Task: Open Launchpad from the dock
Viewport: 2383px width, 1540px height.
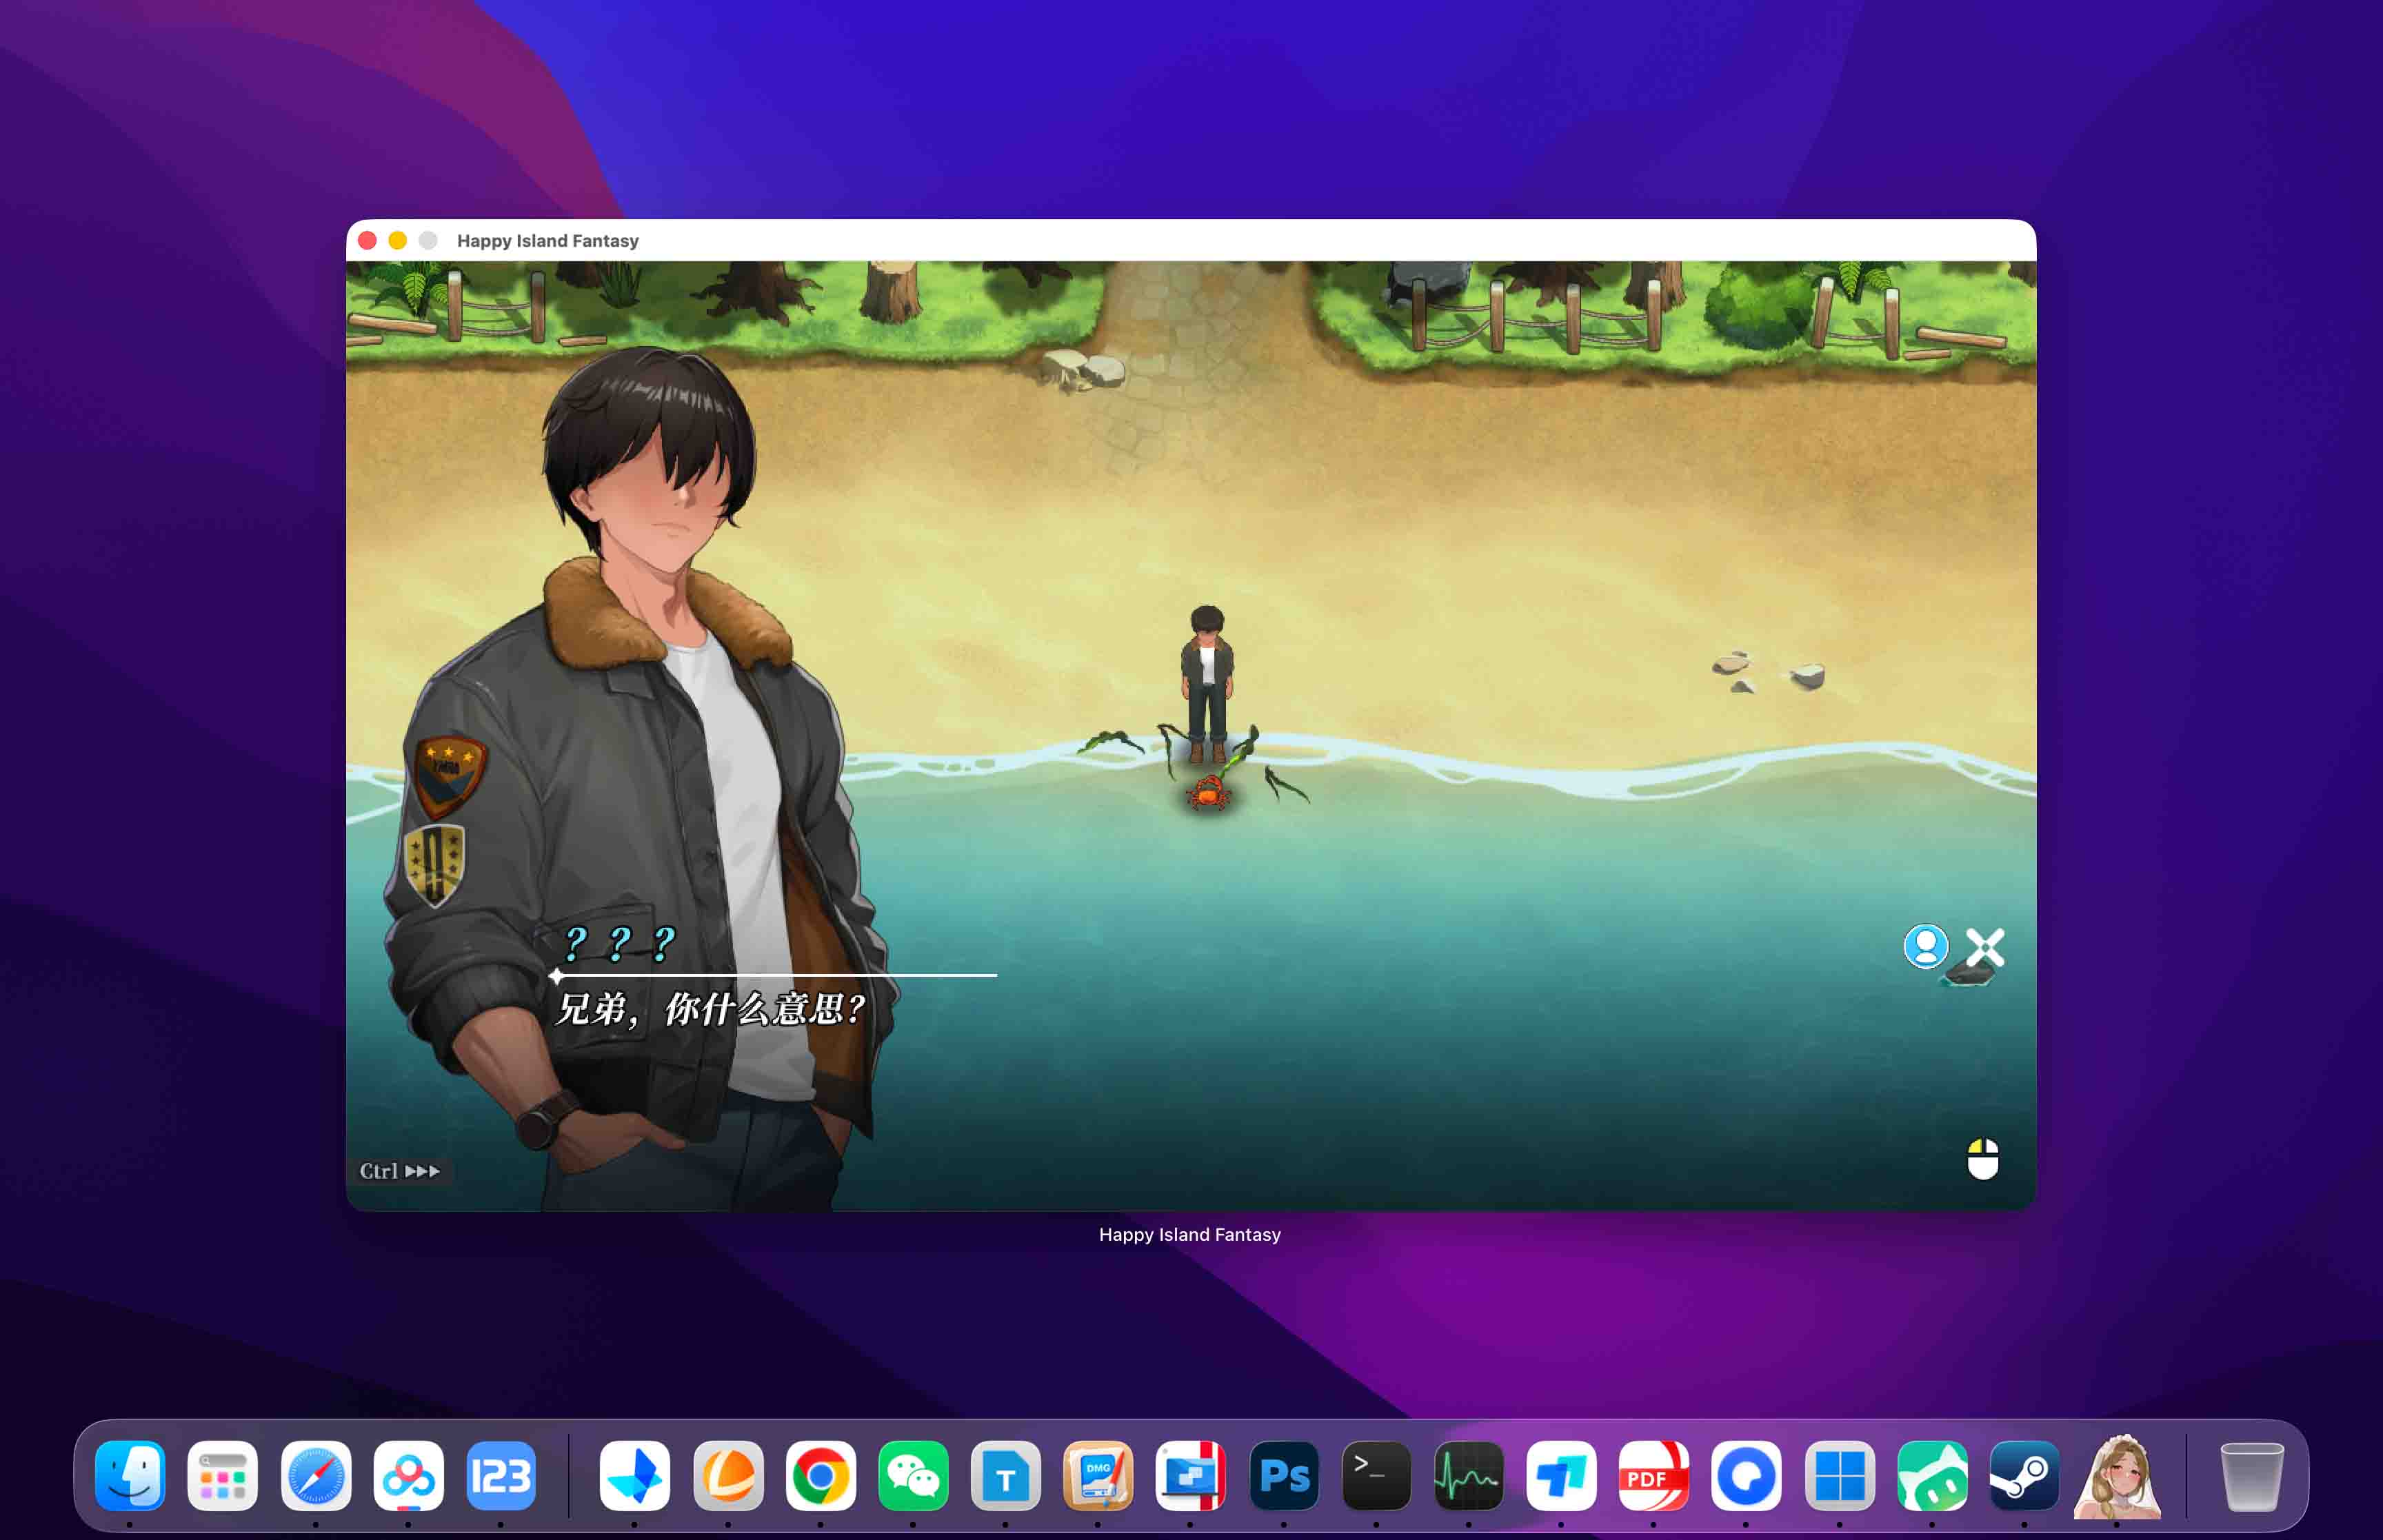Action: tap(222, 1475)
